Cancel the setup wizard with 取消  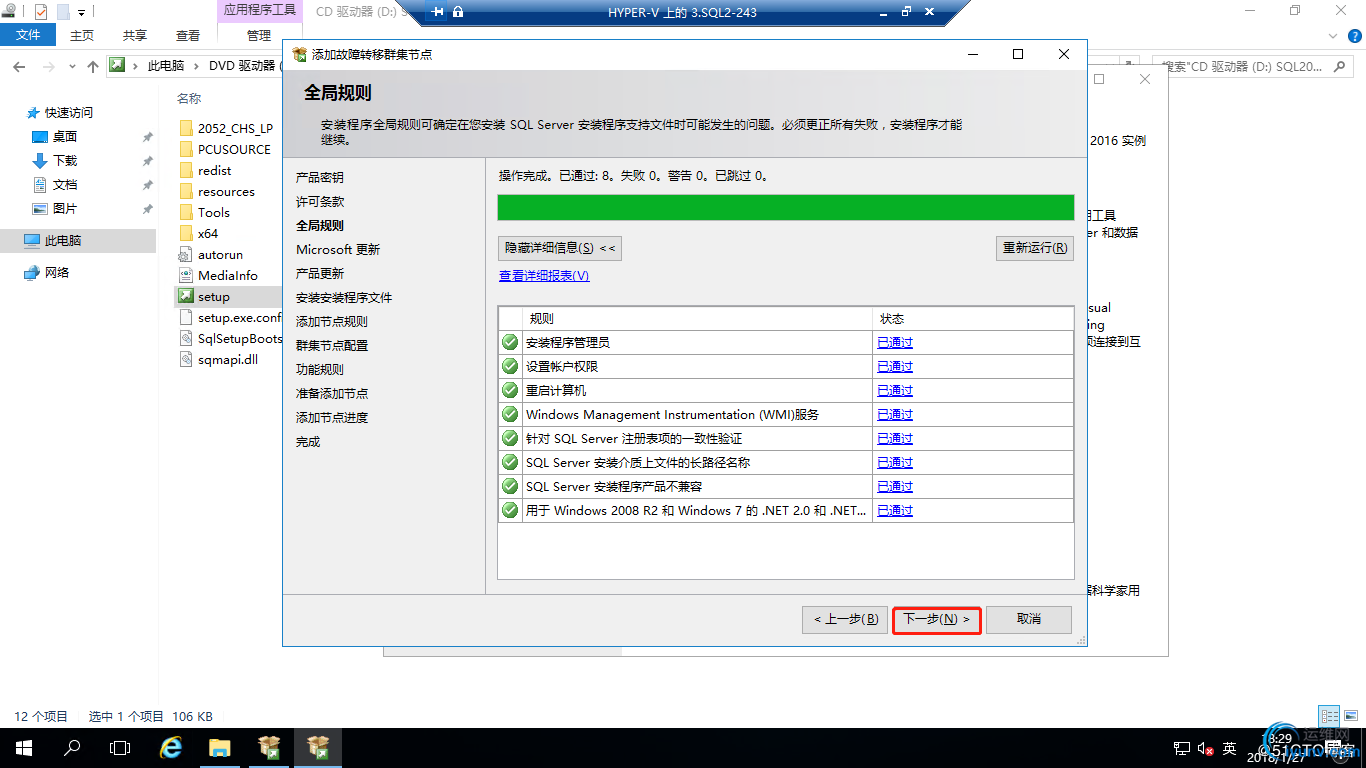pyautogui.click(x=1029, y=619)
